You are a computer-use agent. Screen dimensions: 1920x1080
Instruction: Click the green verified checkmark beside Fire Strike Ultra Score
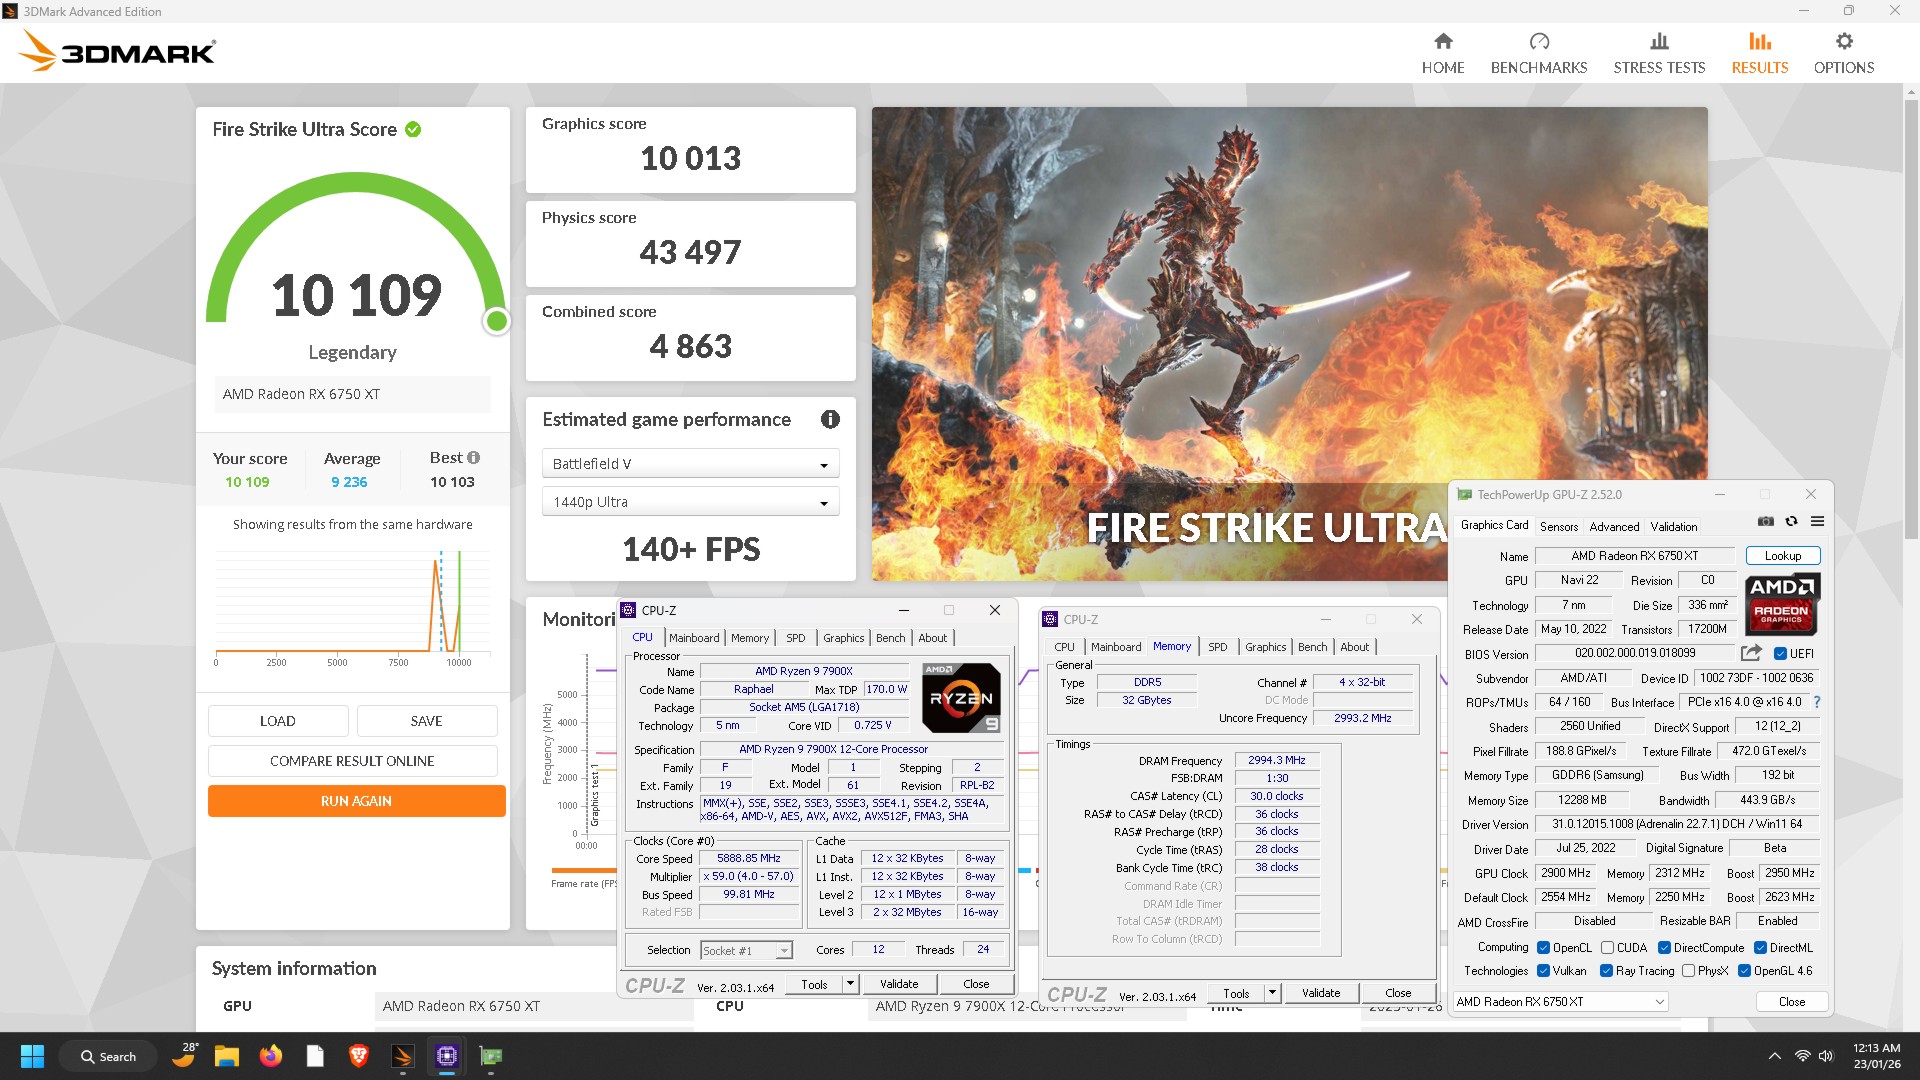coord(413,129)
